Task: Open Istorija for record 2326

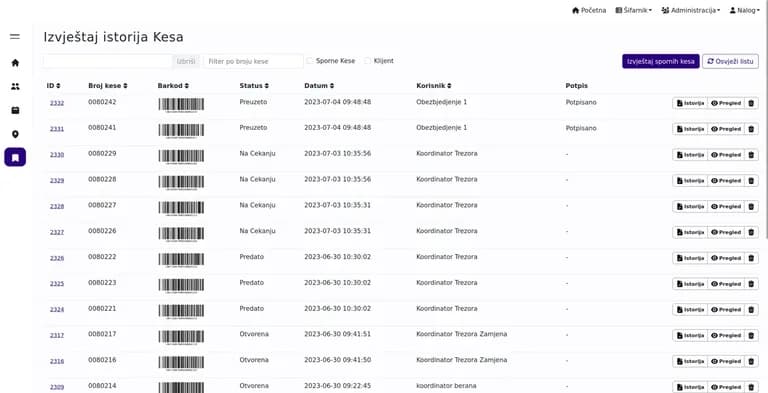Action: (690, 258)
